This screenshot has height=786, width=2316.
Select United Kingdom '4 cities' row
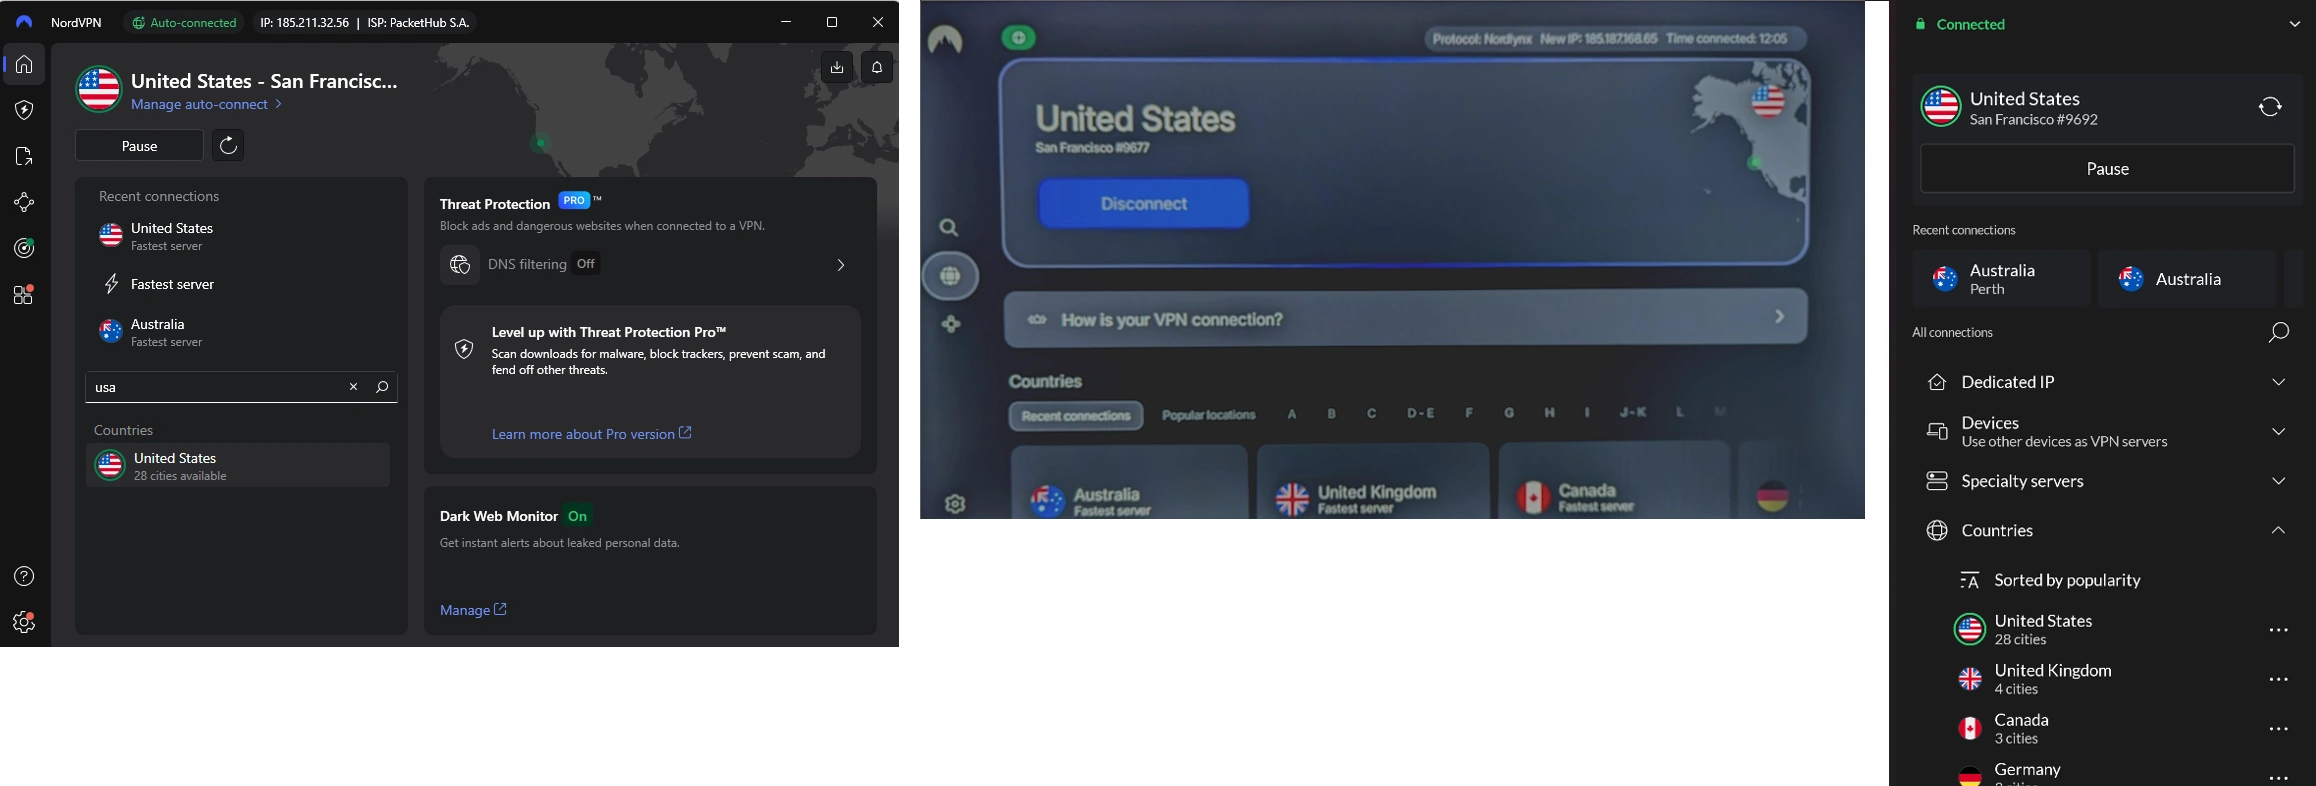coord(2107,680)
